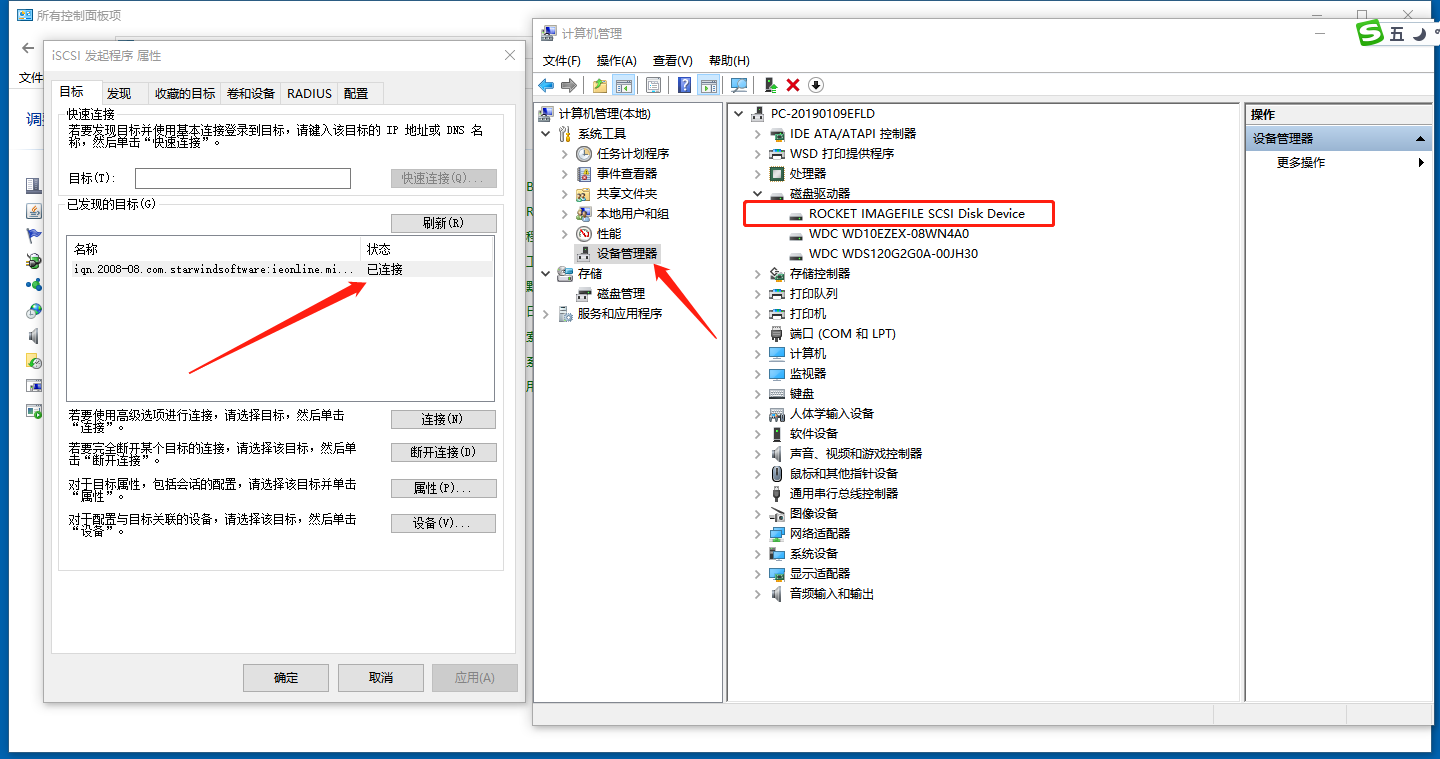Select 设备管理器 in the console tree
The width and height of the screenshot is (1440, 759).
(x=627, y=253)
